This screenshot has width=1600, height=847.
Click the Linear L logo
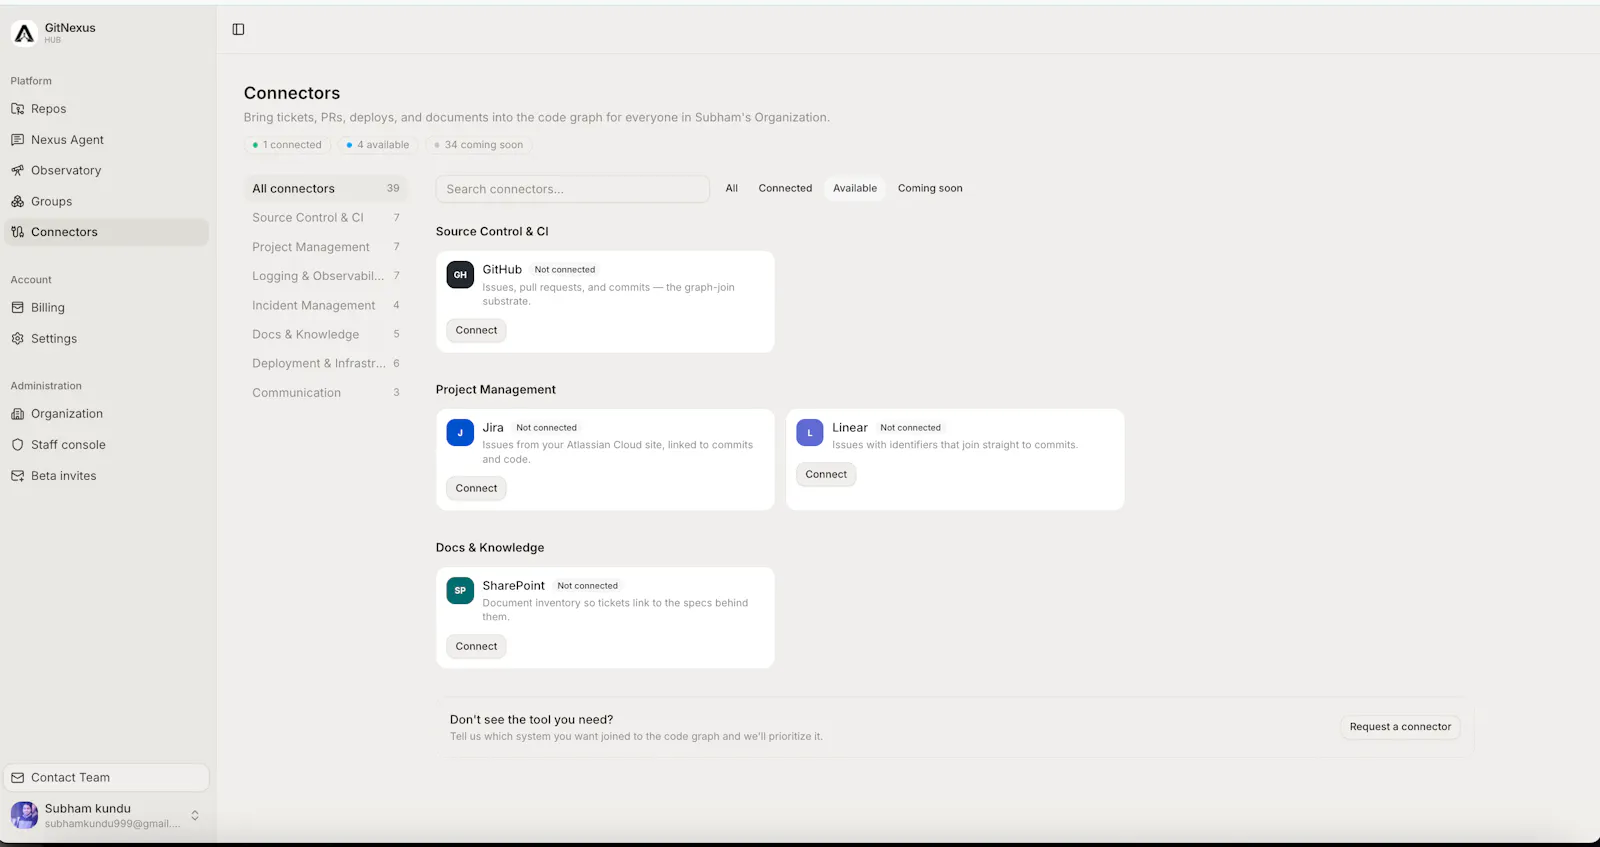tap(810, 432)
